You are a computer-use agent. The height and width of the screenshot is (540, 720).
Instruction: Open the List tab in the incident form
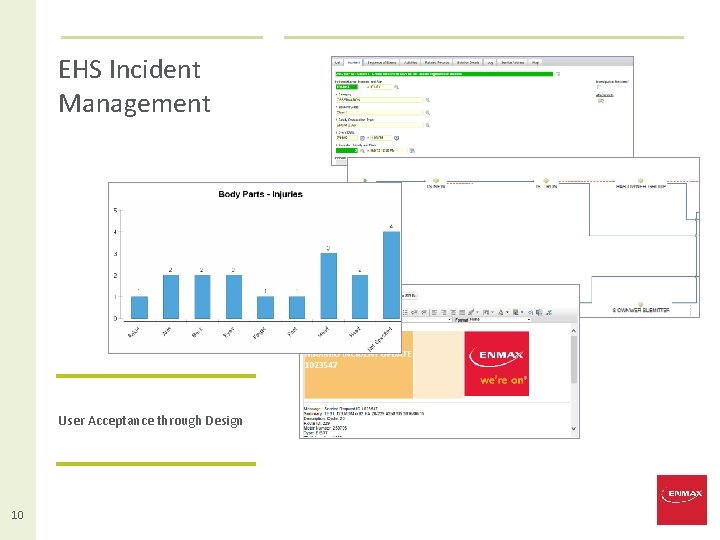click(338, 62)
